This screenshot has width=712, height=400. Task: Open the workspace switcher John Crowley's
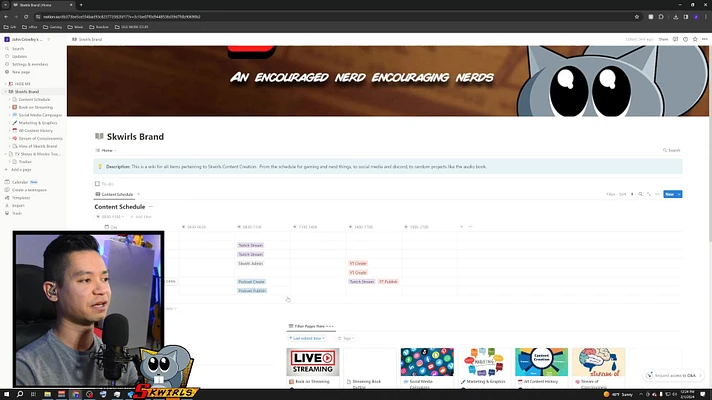pyautogui.click(x=26, y=40)
